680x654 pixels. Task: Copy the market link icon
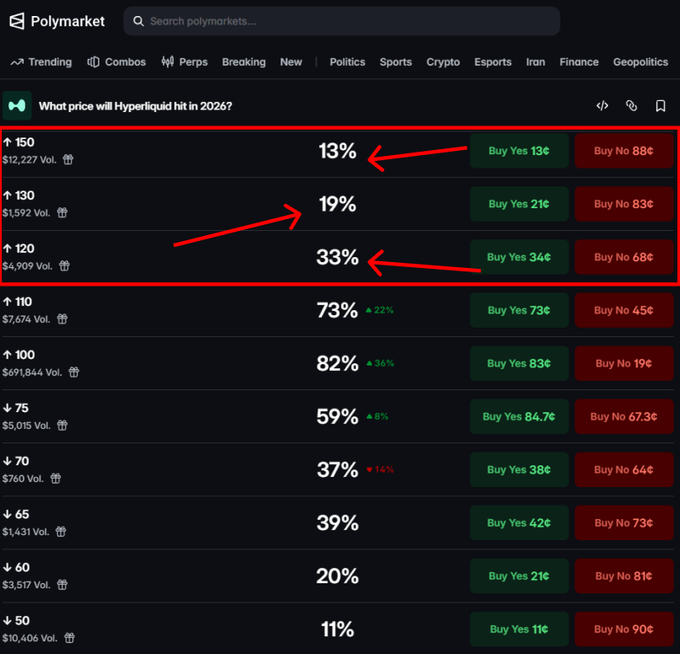[x=631, y=106]
